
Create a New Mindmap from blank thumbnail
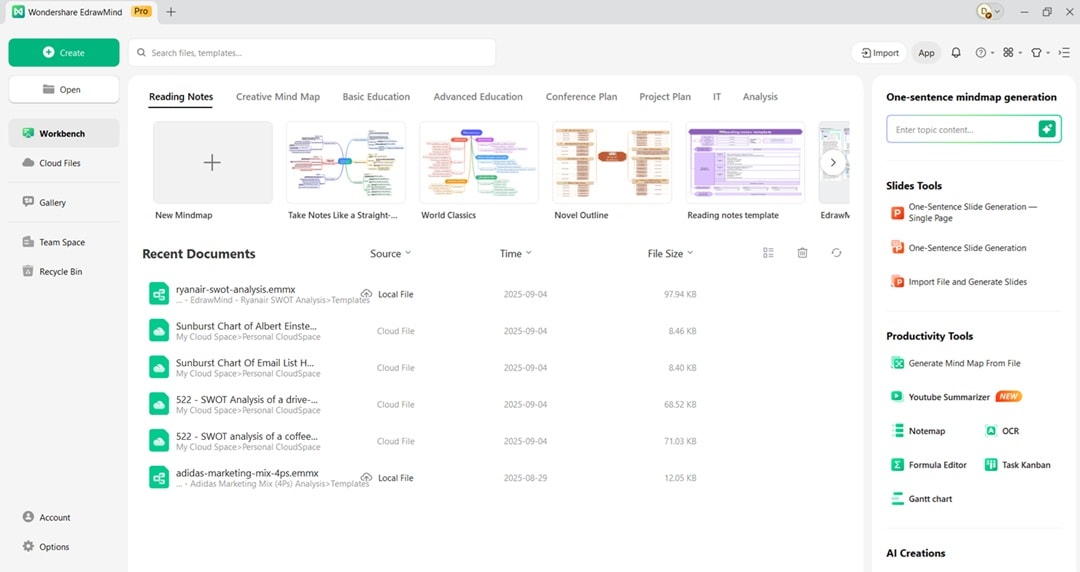coord(213,162)
